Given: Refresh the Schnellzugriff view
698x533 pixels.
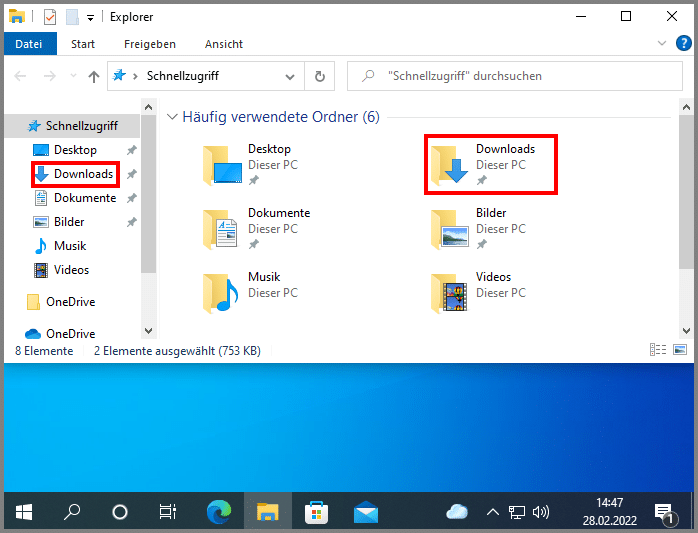Looking at the screenshot, I should 319,76.
